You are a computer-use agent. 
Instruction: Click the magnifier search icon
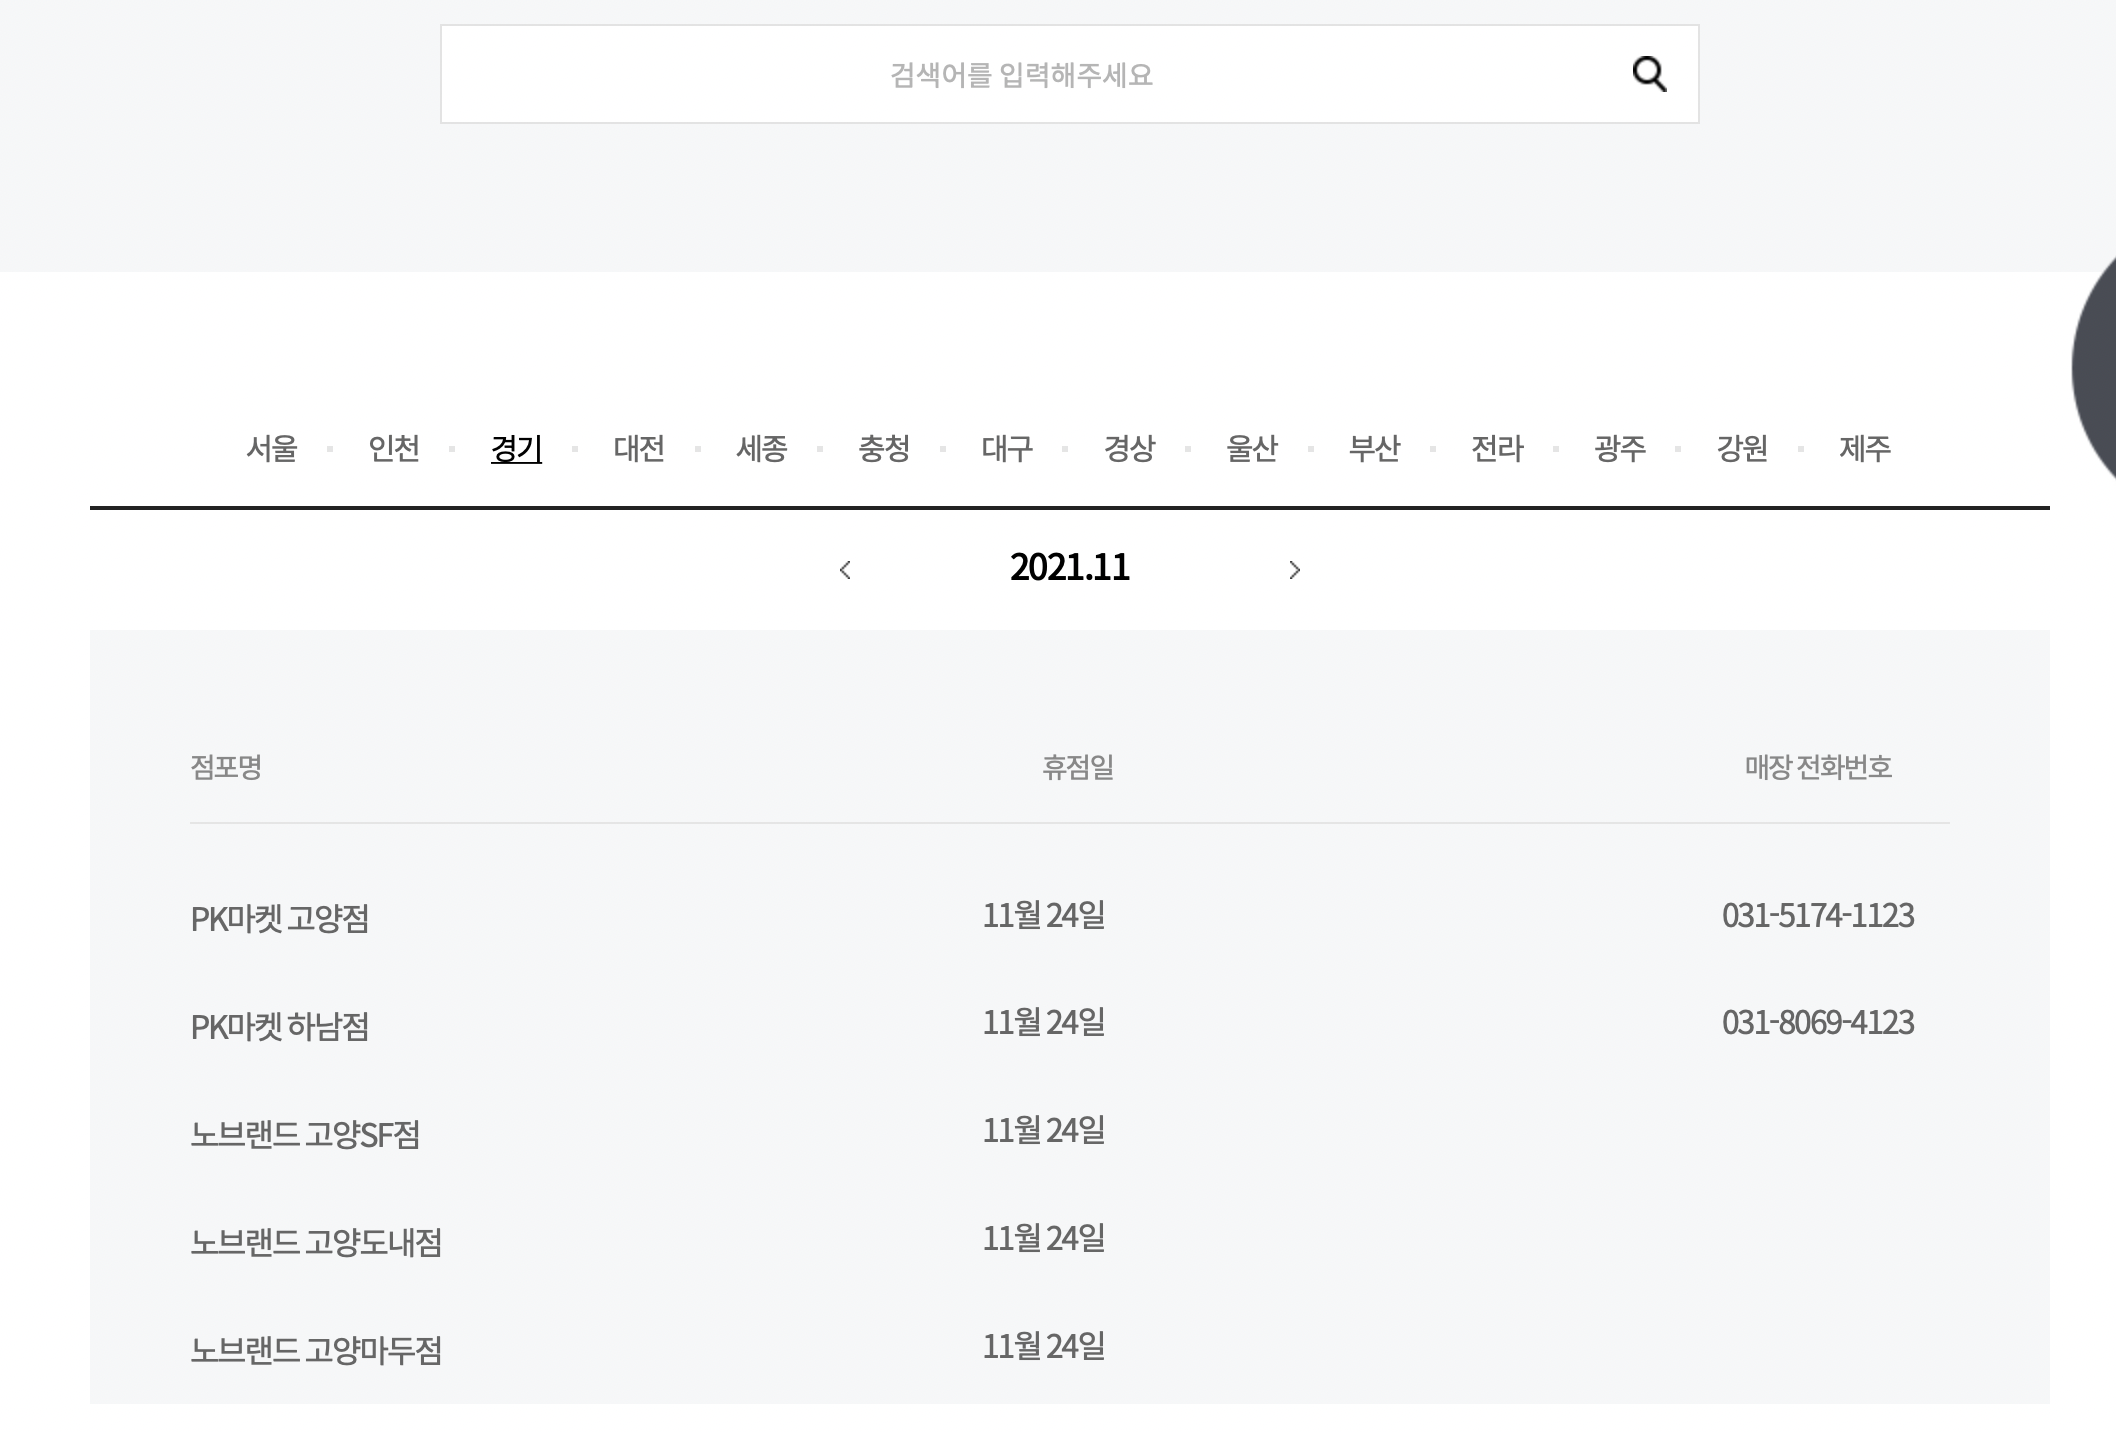[x=1648, y=74]
